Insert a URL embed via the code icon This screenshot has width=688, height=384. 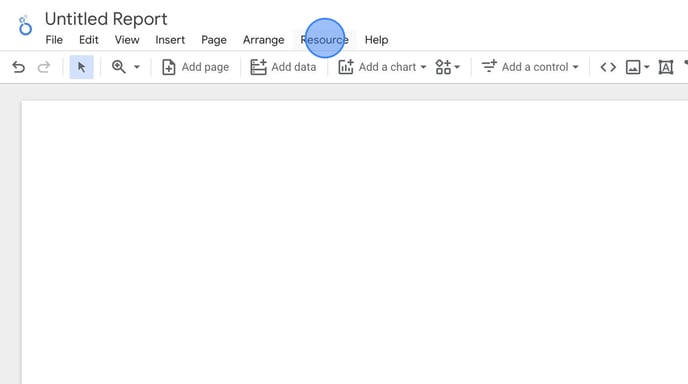tap(608, 67)
